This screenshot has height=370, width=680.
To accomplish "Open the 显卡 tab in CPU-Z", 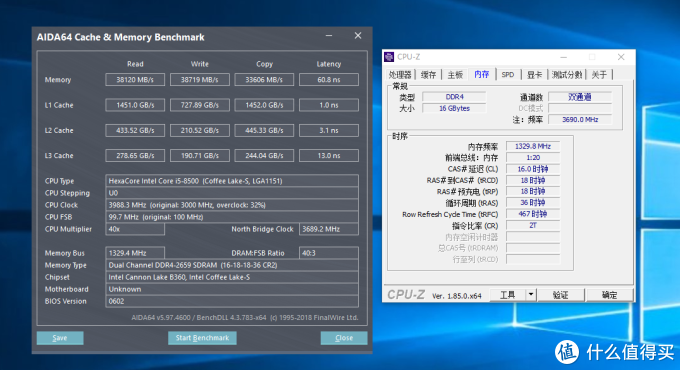I will point(534,75).
